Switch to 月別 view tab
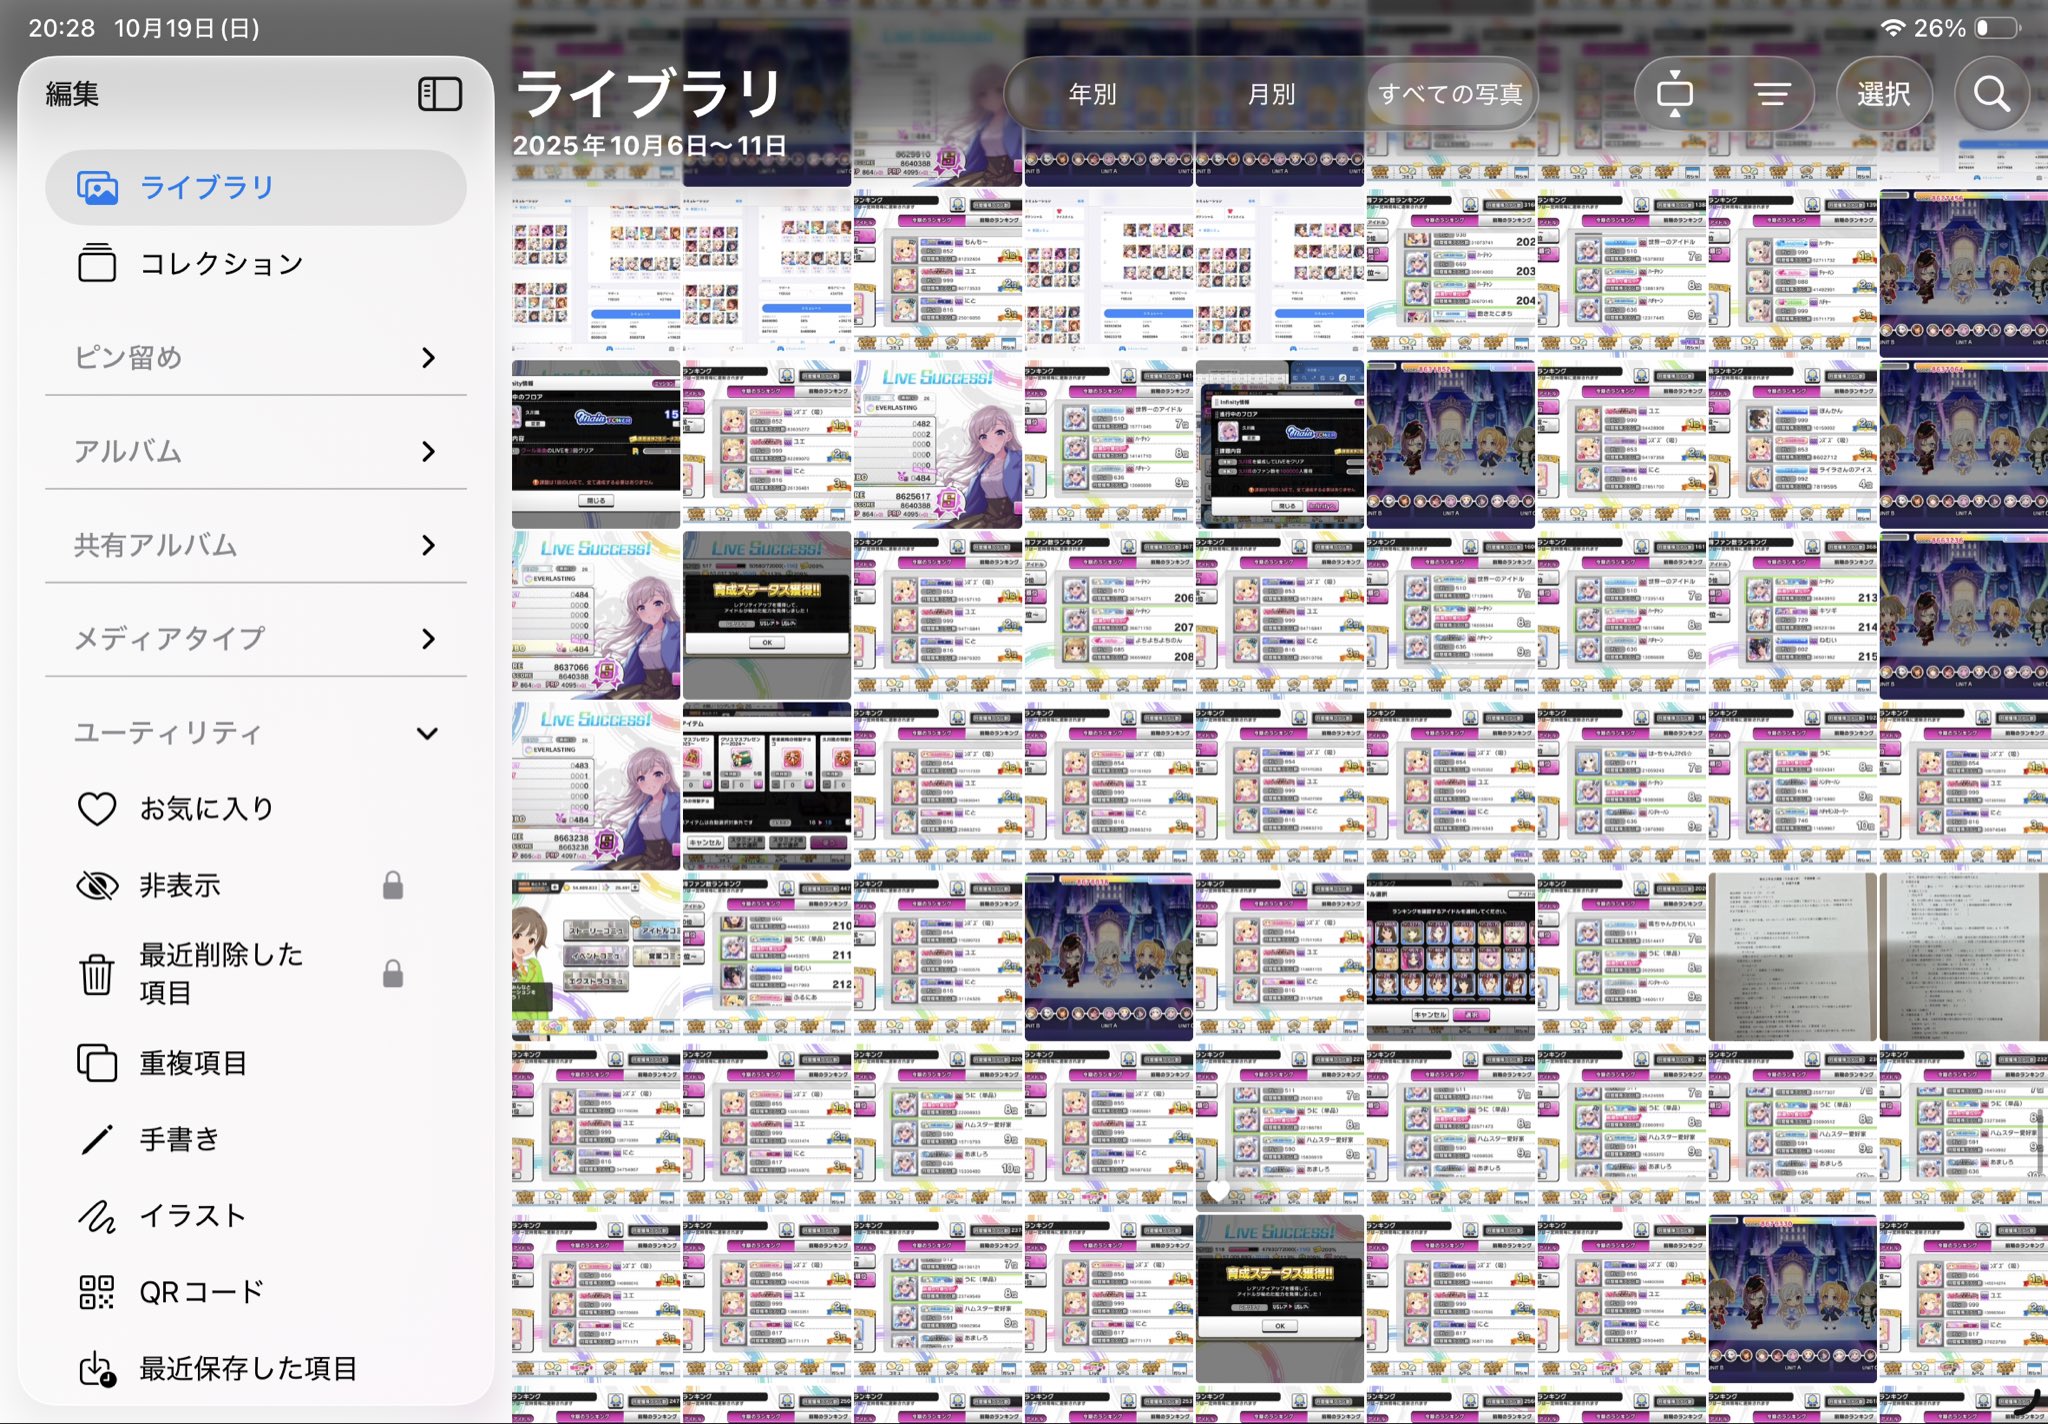Screen dimensions: 2048x1424 point(1271,94)
